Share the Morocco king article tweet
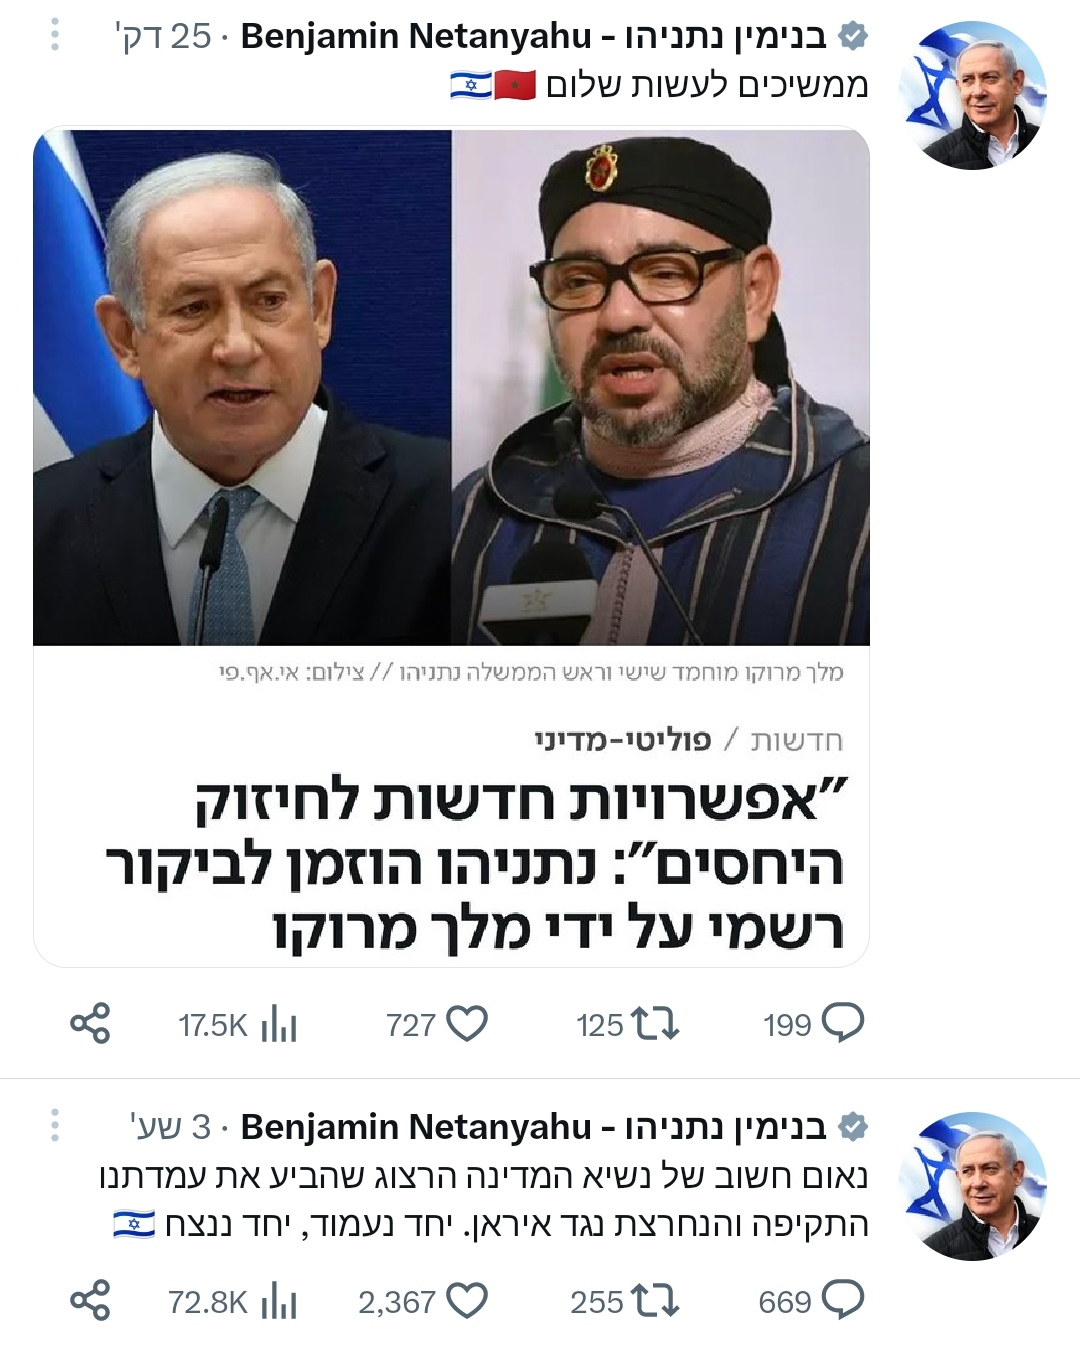The height and width of the screenshot is (1350, 1080). [x=90, y=1025]
